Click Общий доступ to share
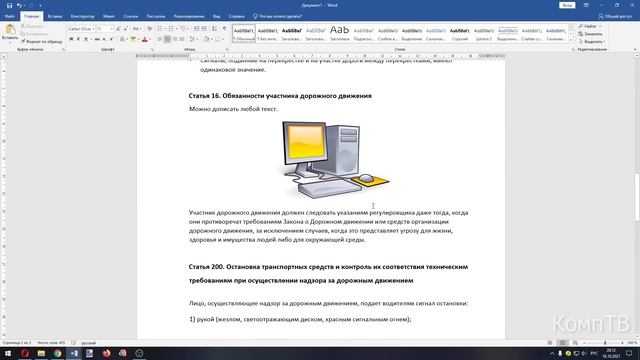Image resolution: width=640 pixels, height=360 pixels. [615, 16]
